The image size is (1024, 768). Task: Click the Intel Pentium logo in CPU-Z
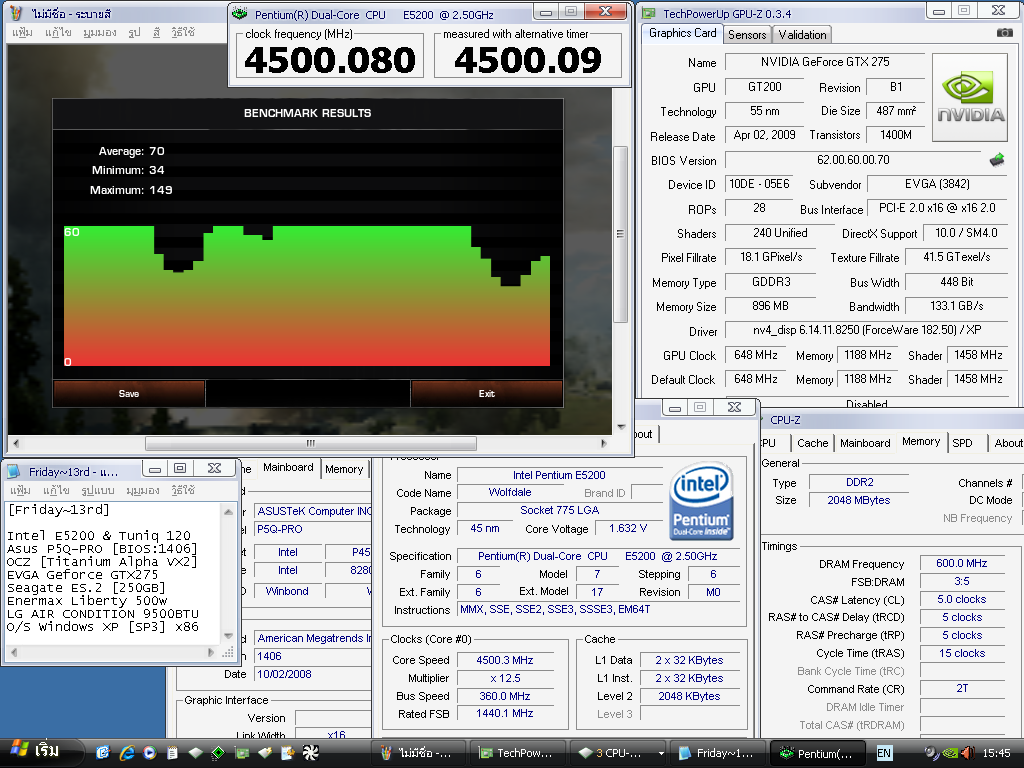coord(701,502)
